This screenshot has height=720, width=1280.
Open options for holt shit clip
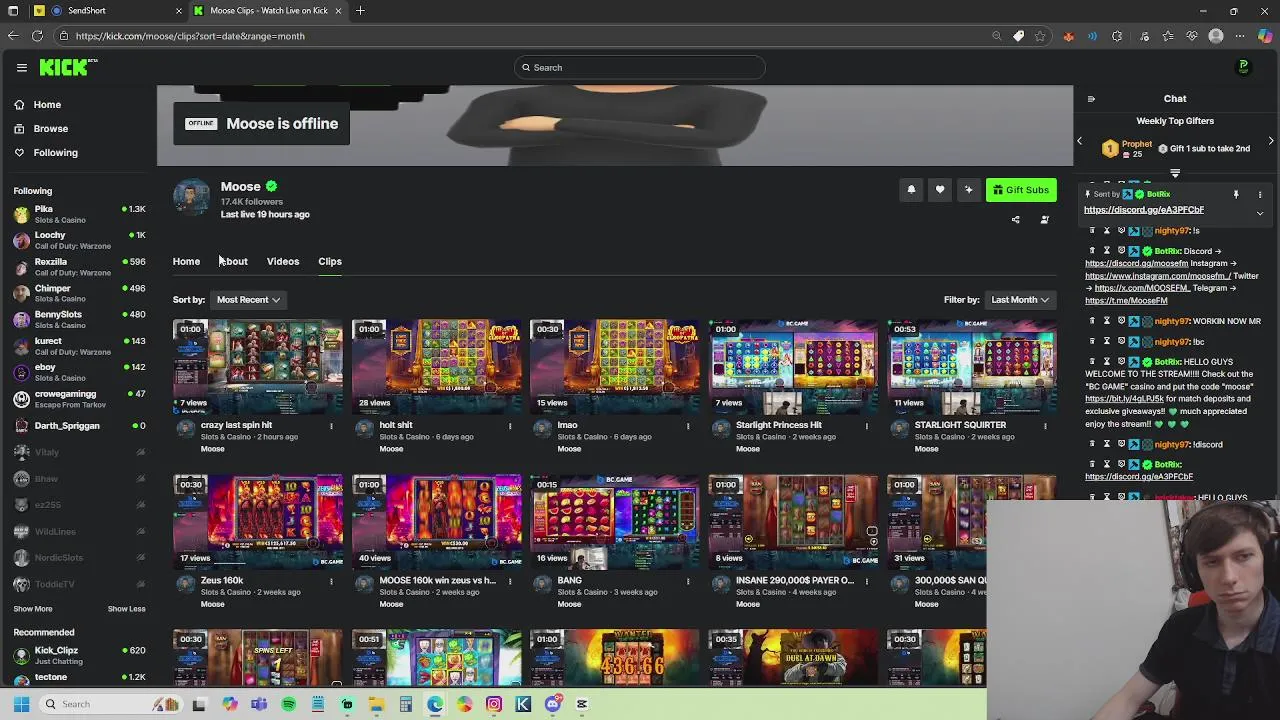[509, 426]
